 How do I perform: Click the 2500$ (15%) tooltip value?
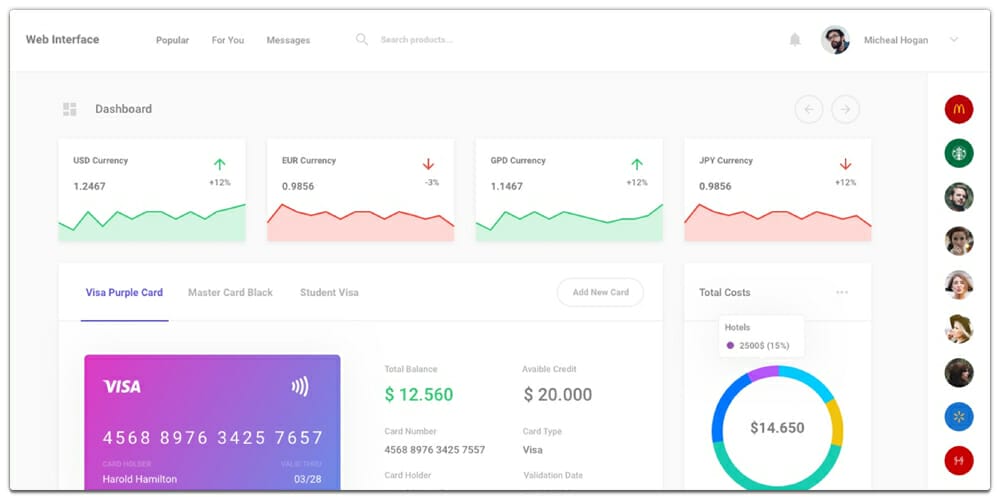coord(764,346)
